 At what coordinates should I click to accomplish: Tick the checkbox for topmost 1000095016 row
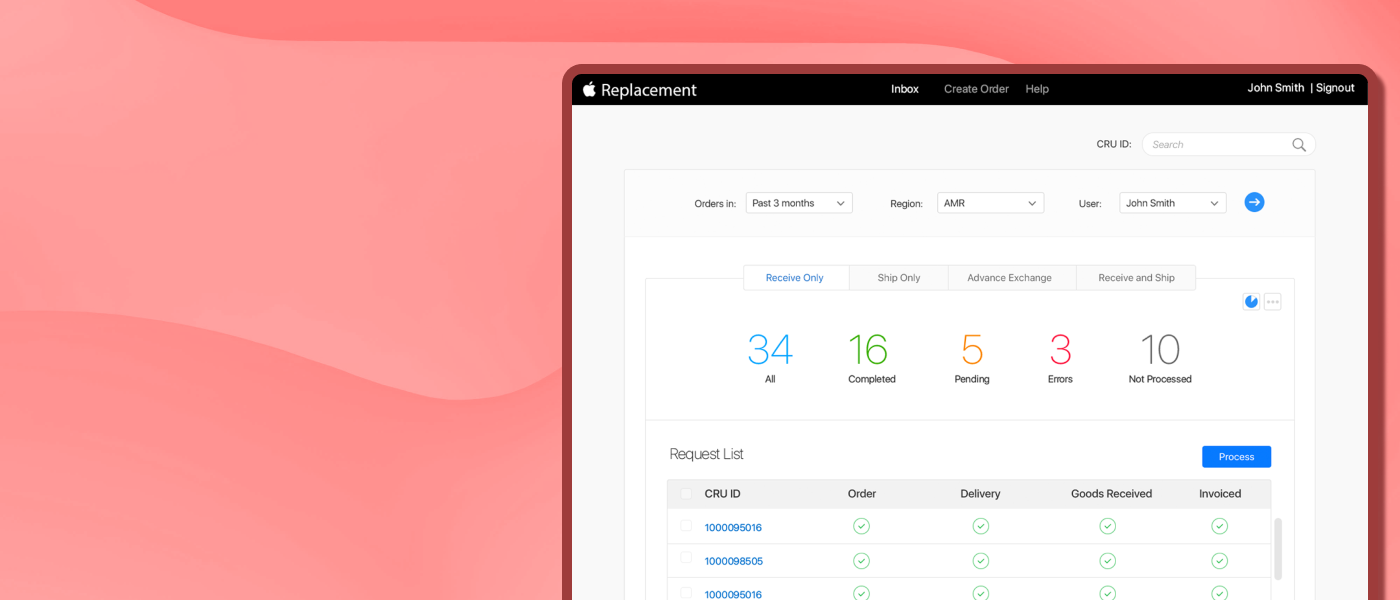pyautogui.click(x=686, y=526)
